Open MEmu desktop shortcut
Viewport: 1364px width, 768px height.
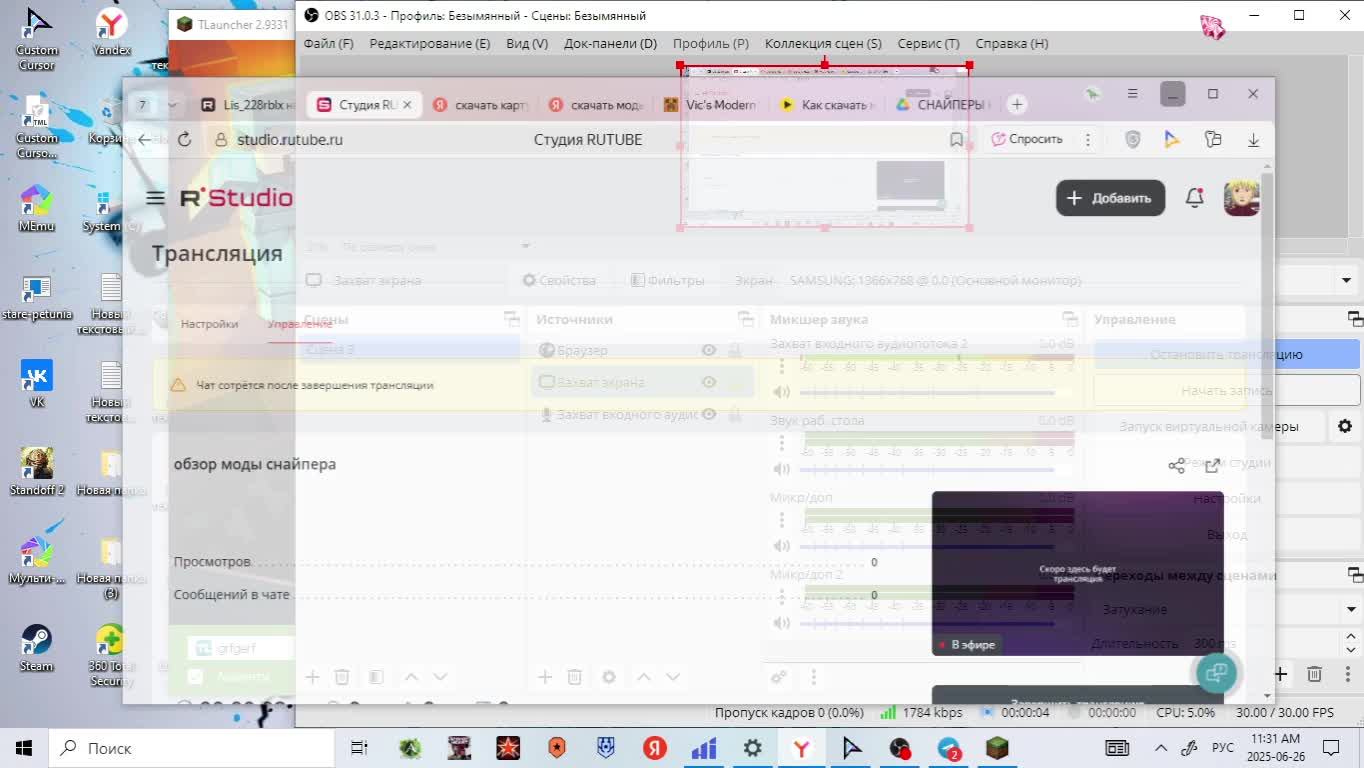pos(36,207)
